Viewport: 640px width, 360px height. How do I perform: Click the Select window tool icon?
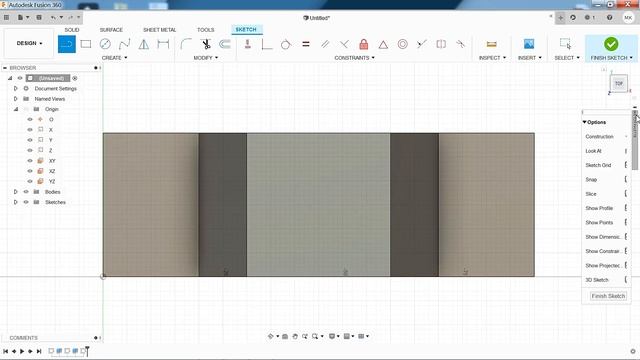coord(566,43)
